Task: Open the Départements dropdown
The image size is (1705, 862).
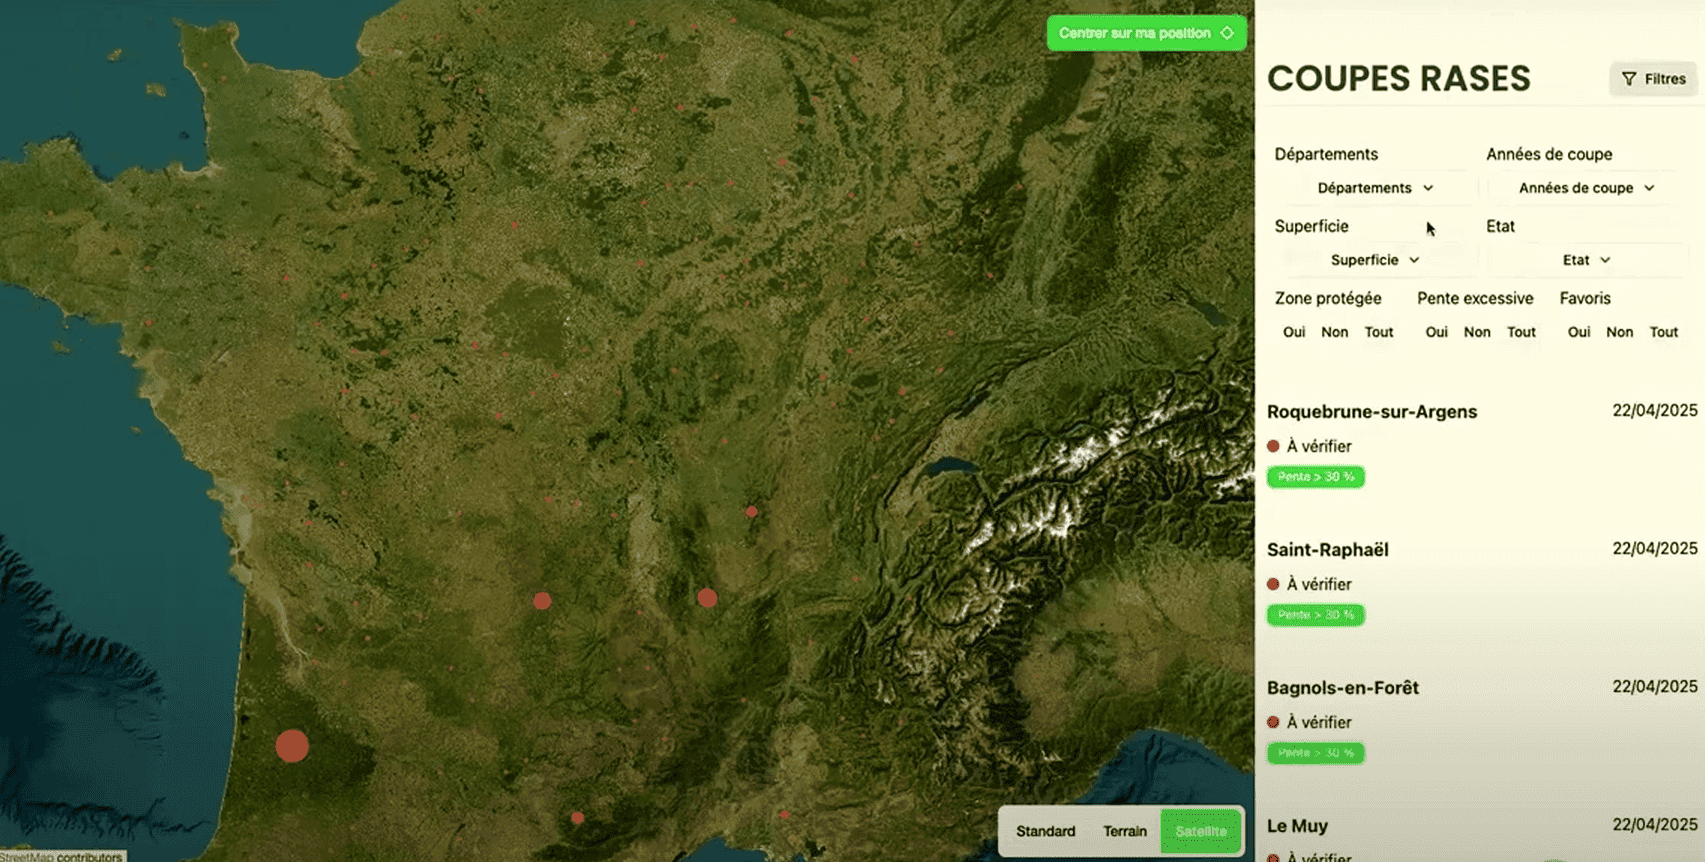Action: [x=1375, y=188]
